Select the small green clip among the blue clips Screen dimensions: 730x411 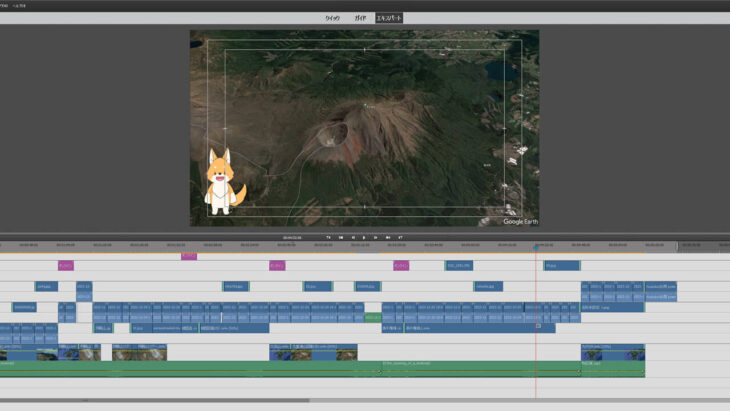tap(373, 318)
